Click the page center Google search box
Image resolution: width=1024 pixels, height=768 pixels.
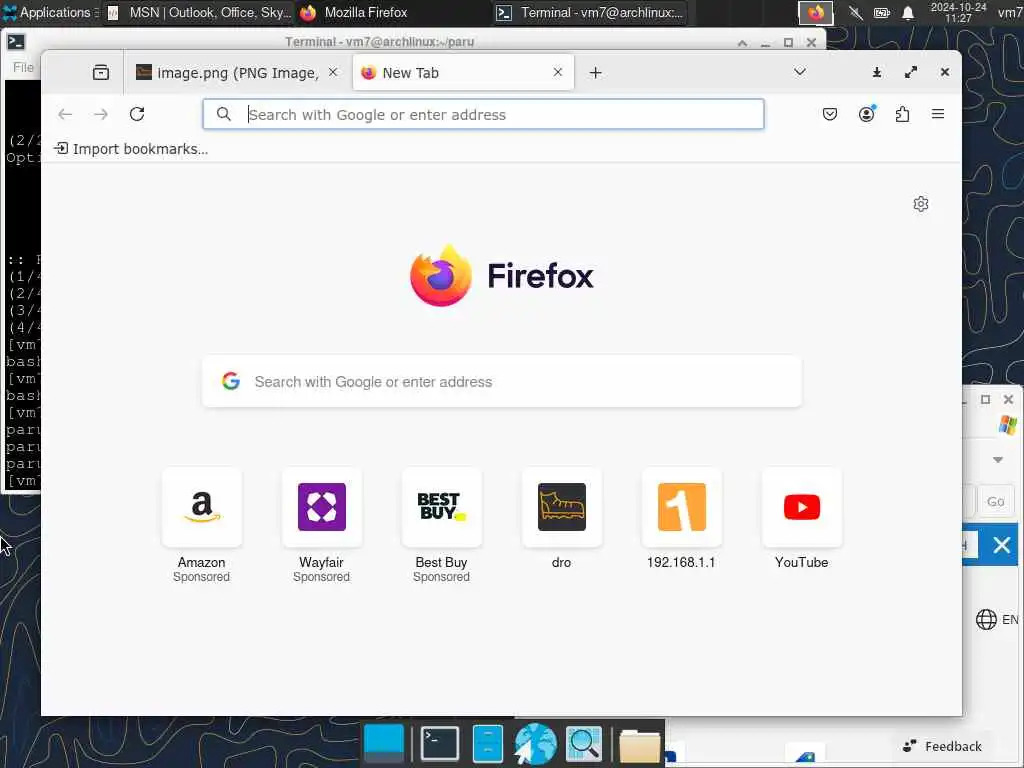tap(502, 381)
